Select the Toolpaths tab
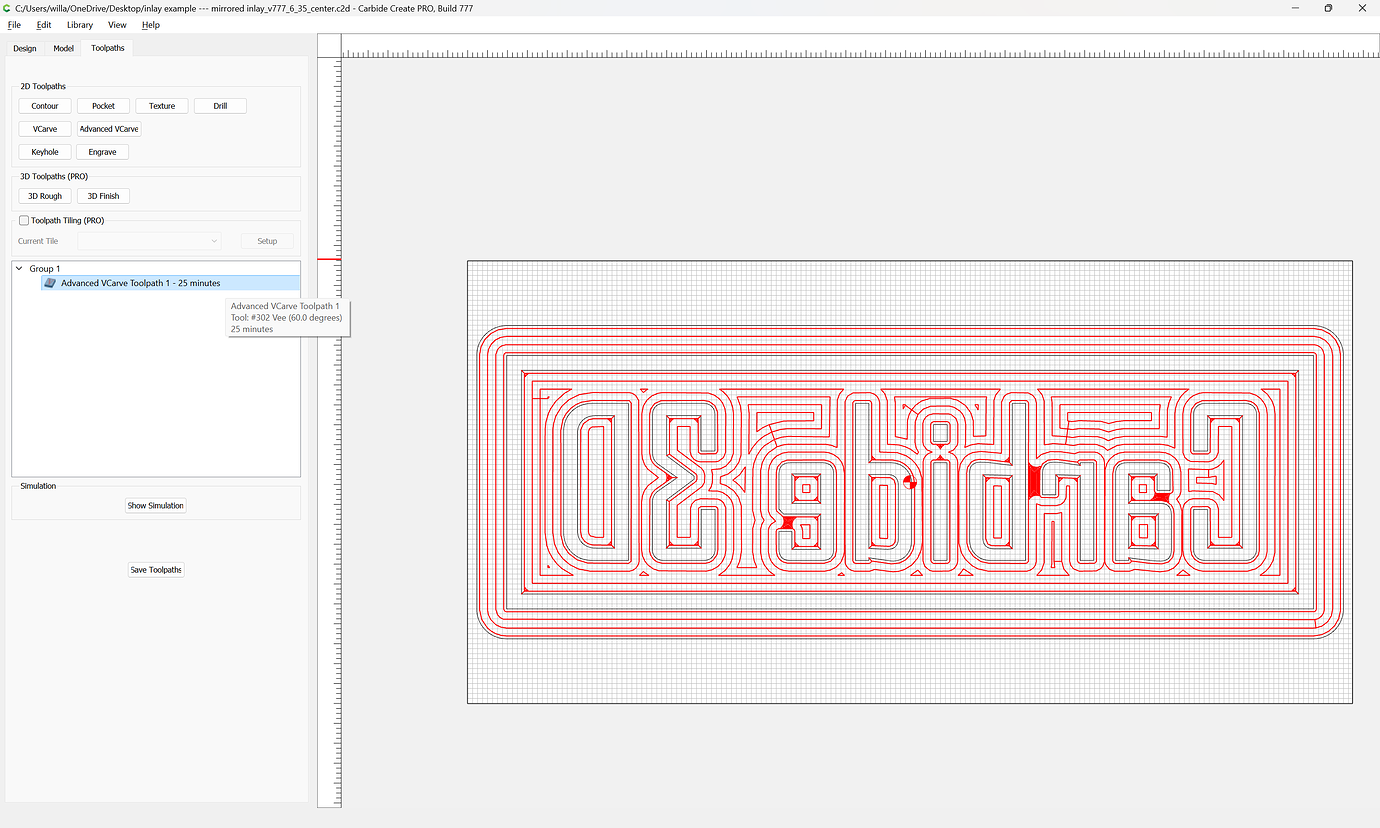 tap(108, 48)
